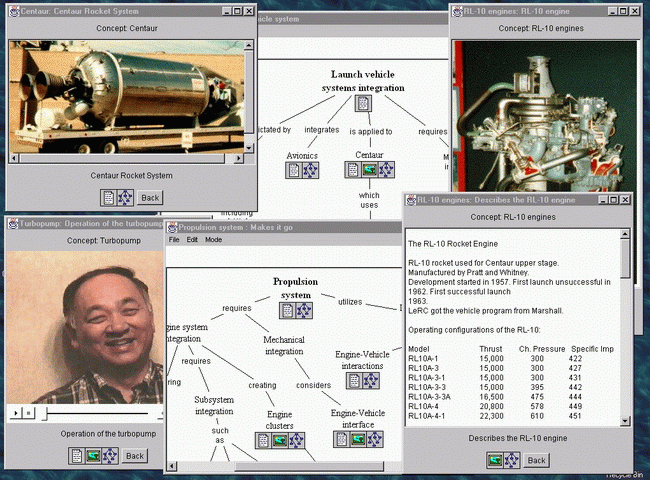
Task: Click scroll right arrow in Centaur image pane
Action: pyautogui.click(x=238, y=158)
